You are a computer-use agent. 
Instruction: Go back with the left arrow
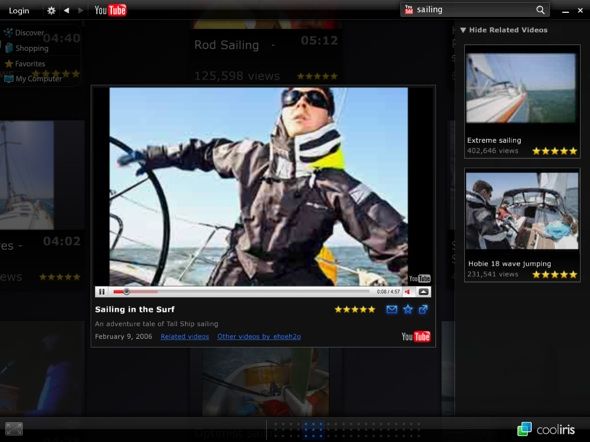[67, 11]
